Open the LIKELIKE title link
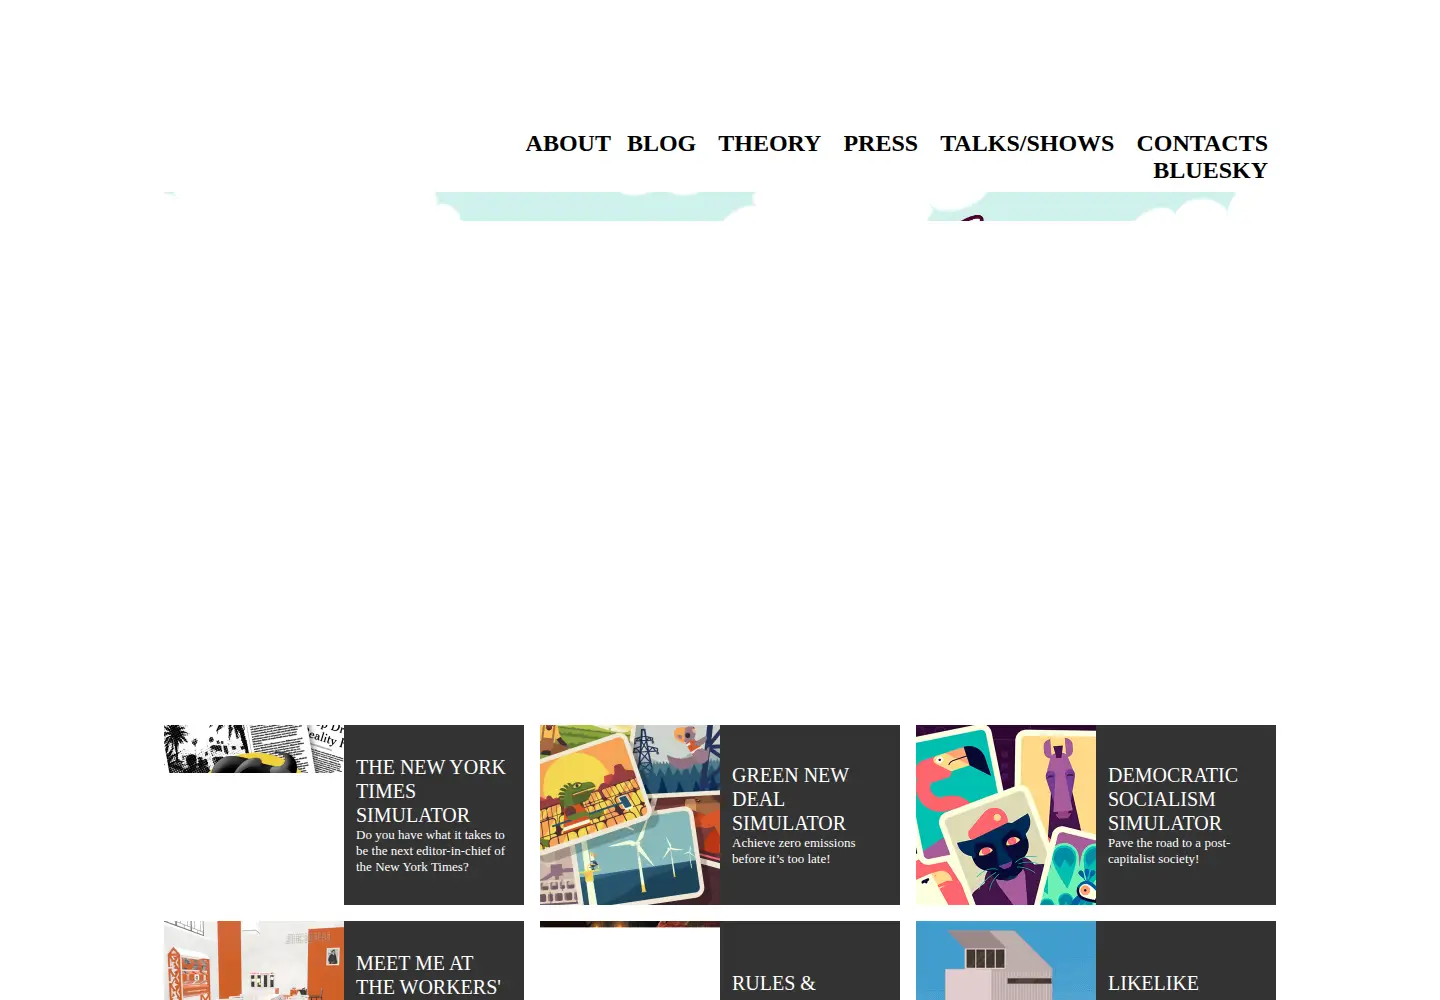The image size is (1440, 1000). point(1153,983)
